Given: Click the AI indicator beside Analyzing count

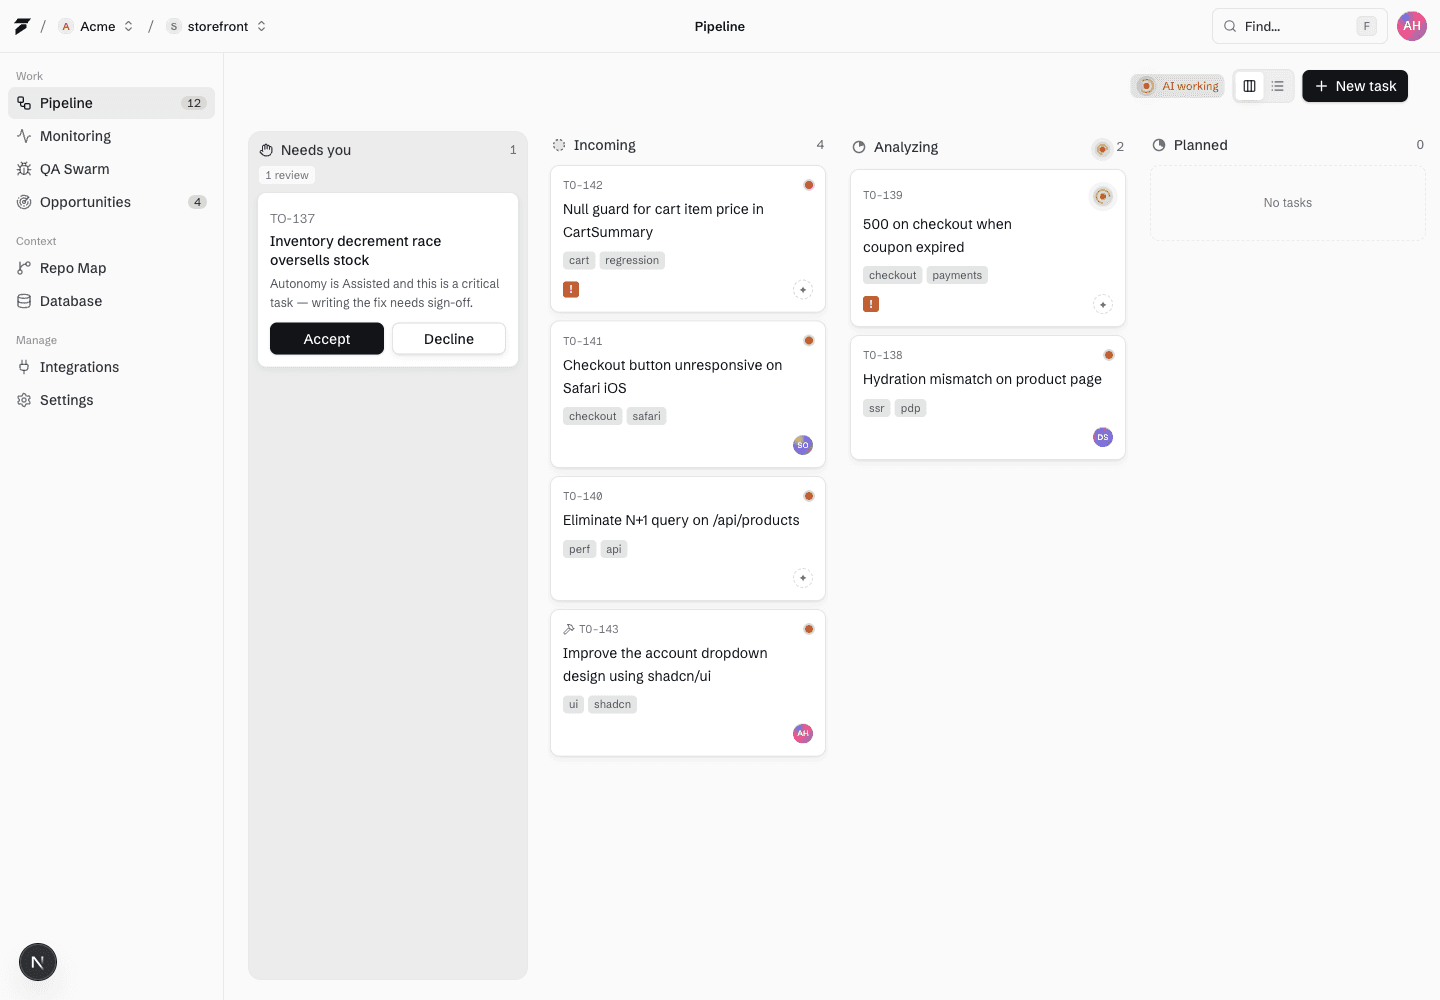Looking at the screenshot, I should [1102, 149].
